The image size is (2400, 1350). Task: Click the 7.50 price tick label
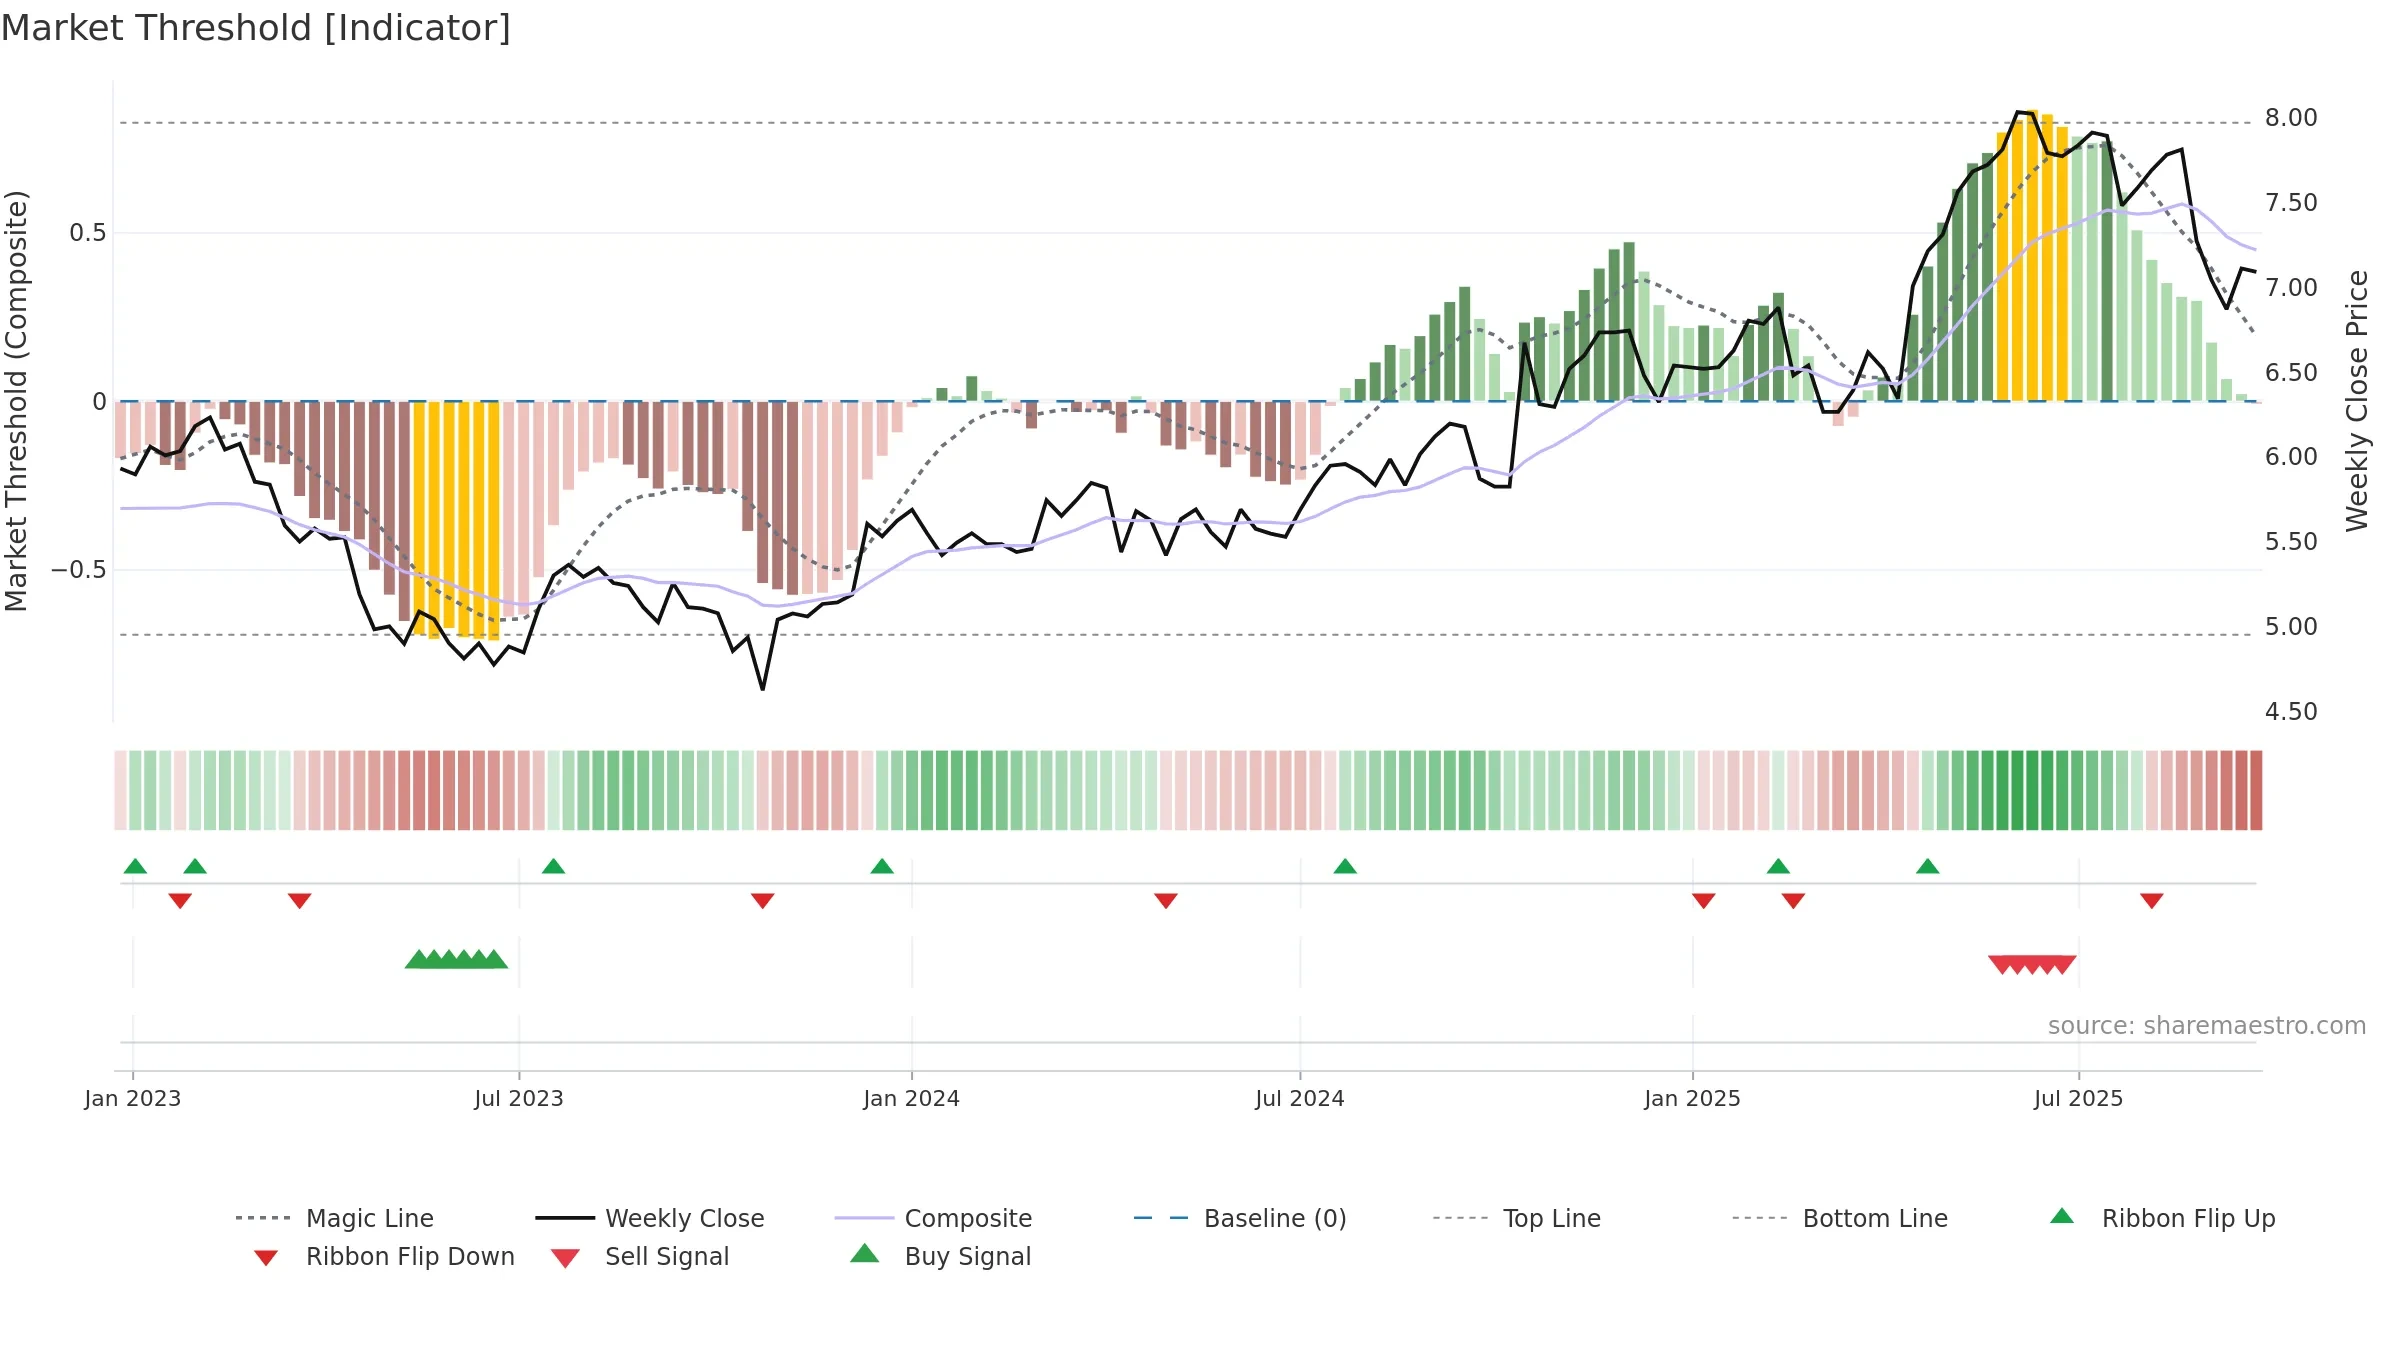point(2291,203)
